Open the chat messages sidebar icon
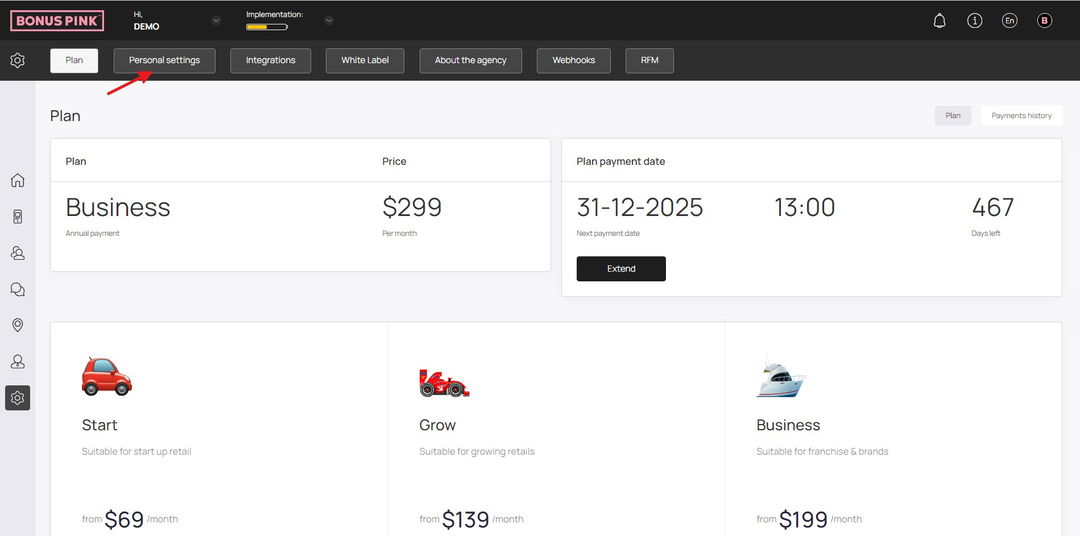The width and height of the screenshot is (1080, 536). point(18,289)
